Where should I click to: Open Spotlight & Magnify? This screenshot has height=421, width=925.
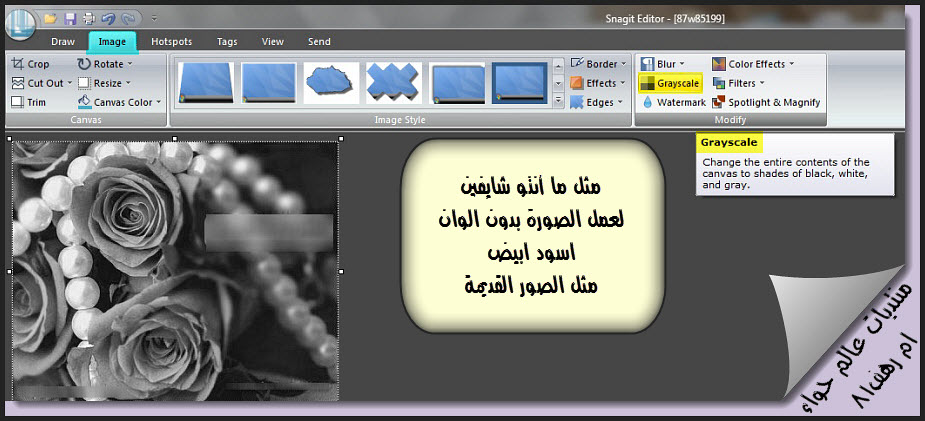(766, 102)
